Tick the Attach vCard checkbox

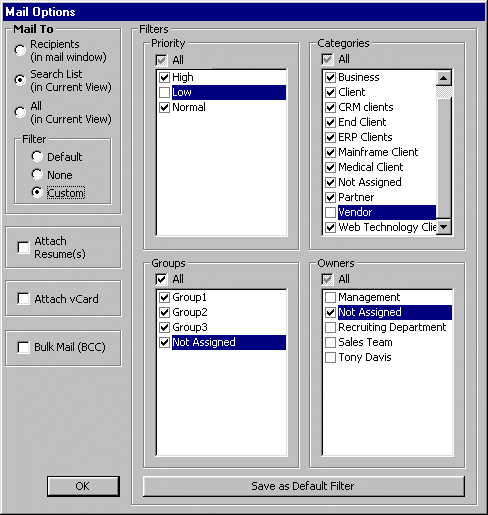23,298
